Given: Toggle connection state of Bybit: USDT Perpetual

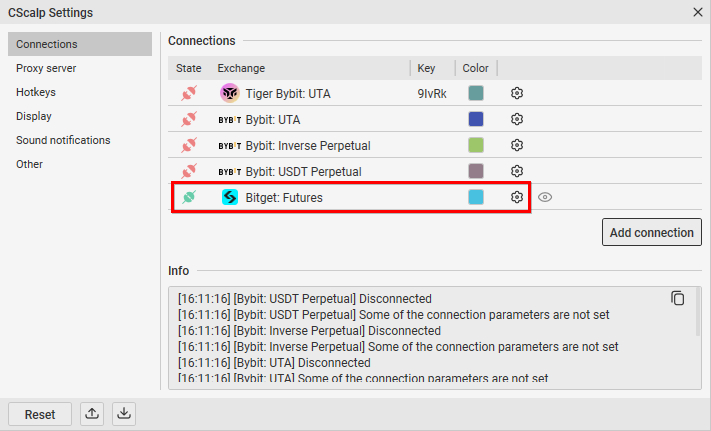Looking at the screenshot, I should [188, 171].
